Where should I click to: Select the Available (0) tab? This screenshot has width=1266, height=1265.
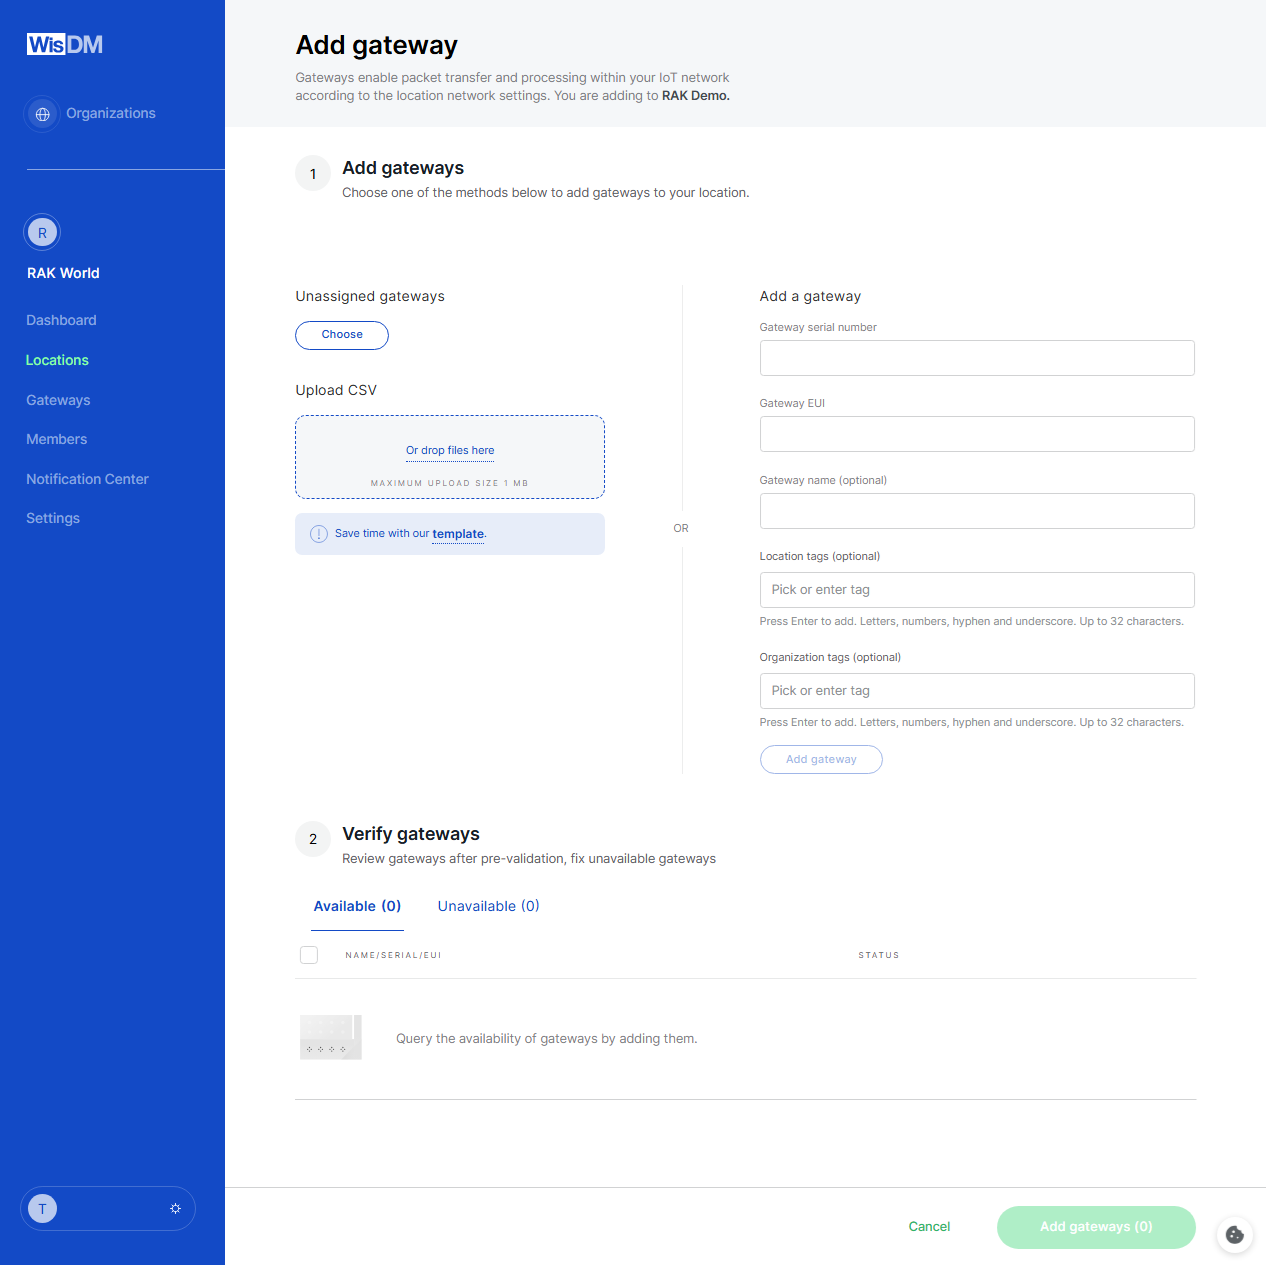(357, 906)
